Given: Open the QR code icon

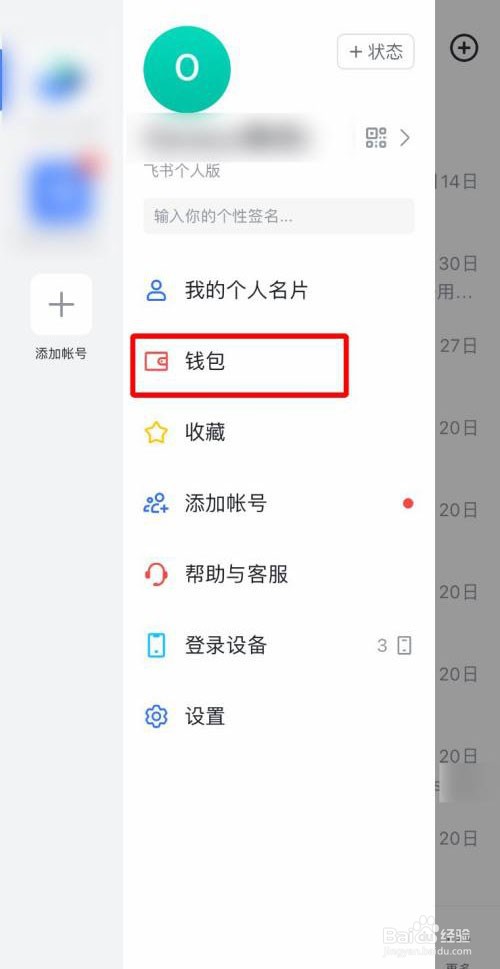Looking at the screenshot, I should pos(376,137).
